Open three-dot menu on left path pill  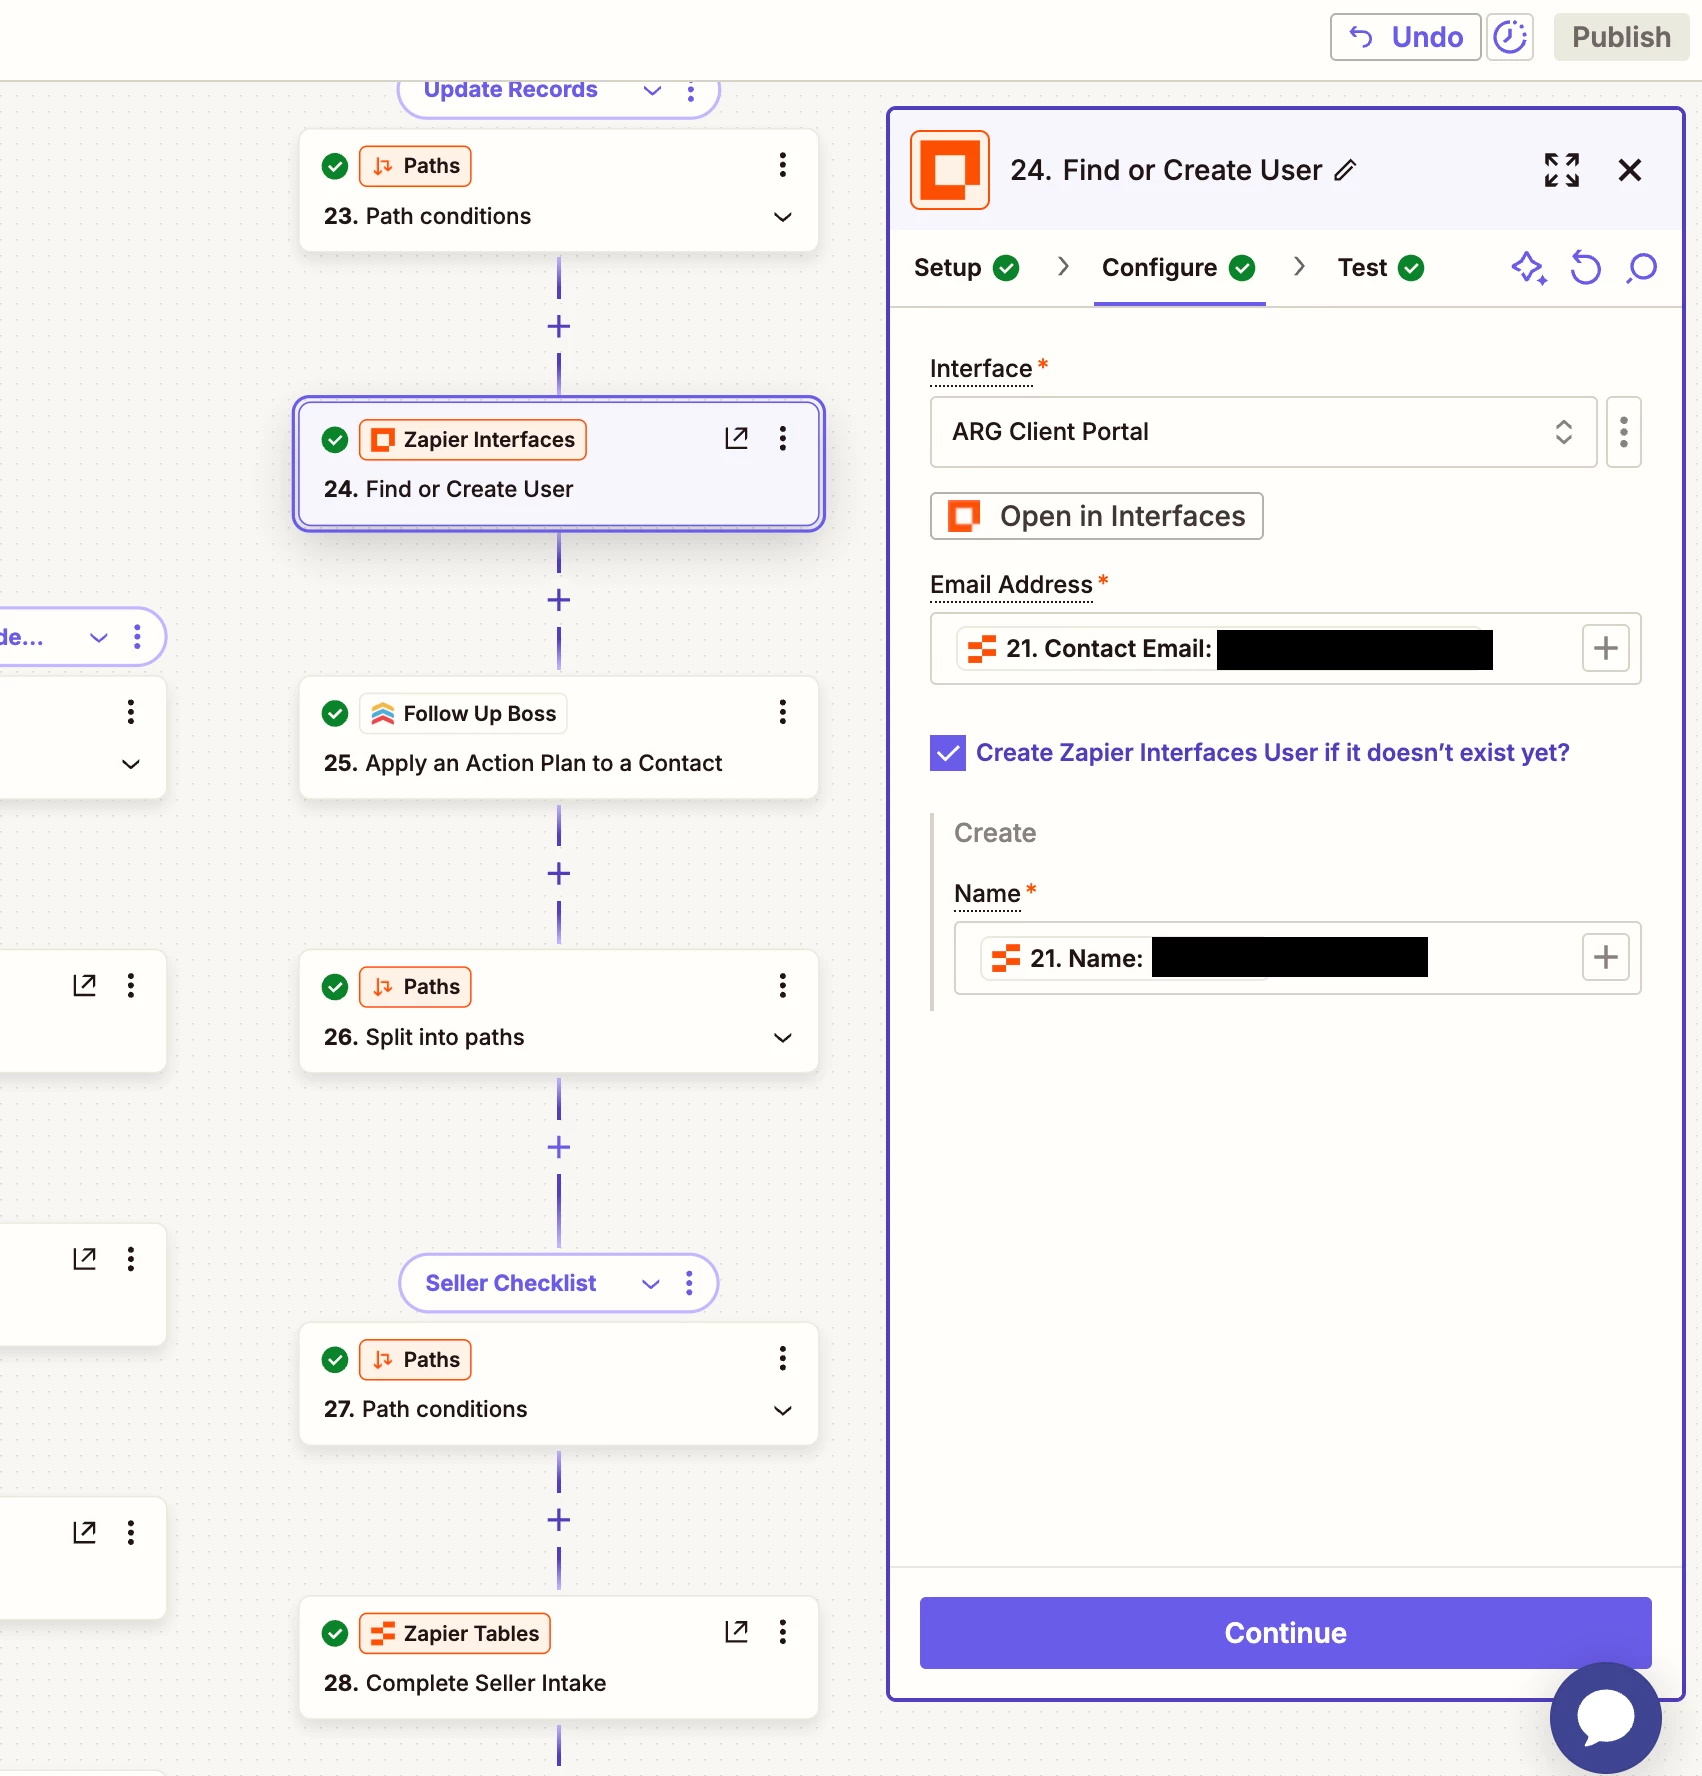point(137,637)
